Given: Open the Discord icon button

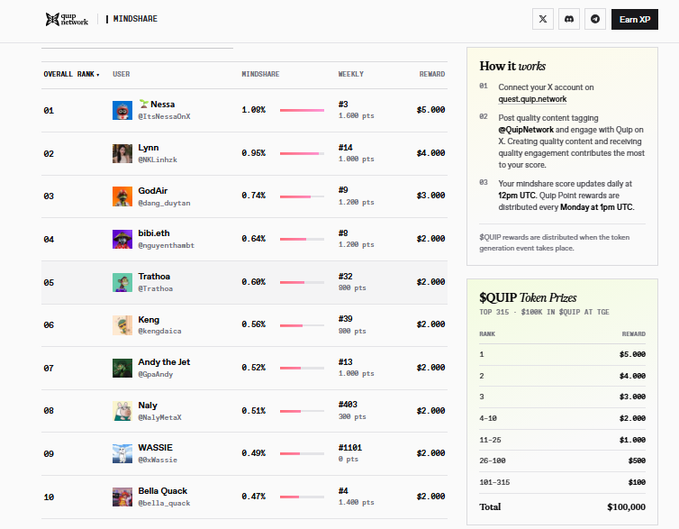Looking at the screenshot, I should (x=569, y=19).
